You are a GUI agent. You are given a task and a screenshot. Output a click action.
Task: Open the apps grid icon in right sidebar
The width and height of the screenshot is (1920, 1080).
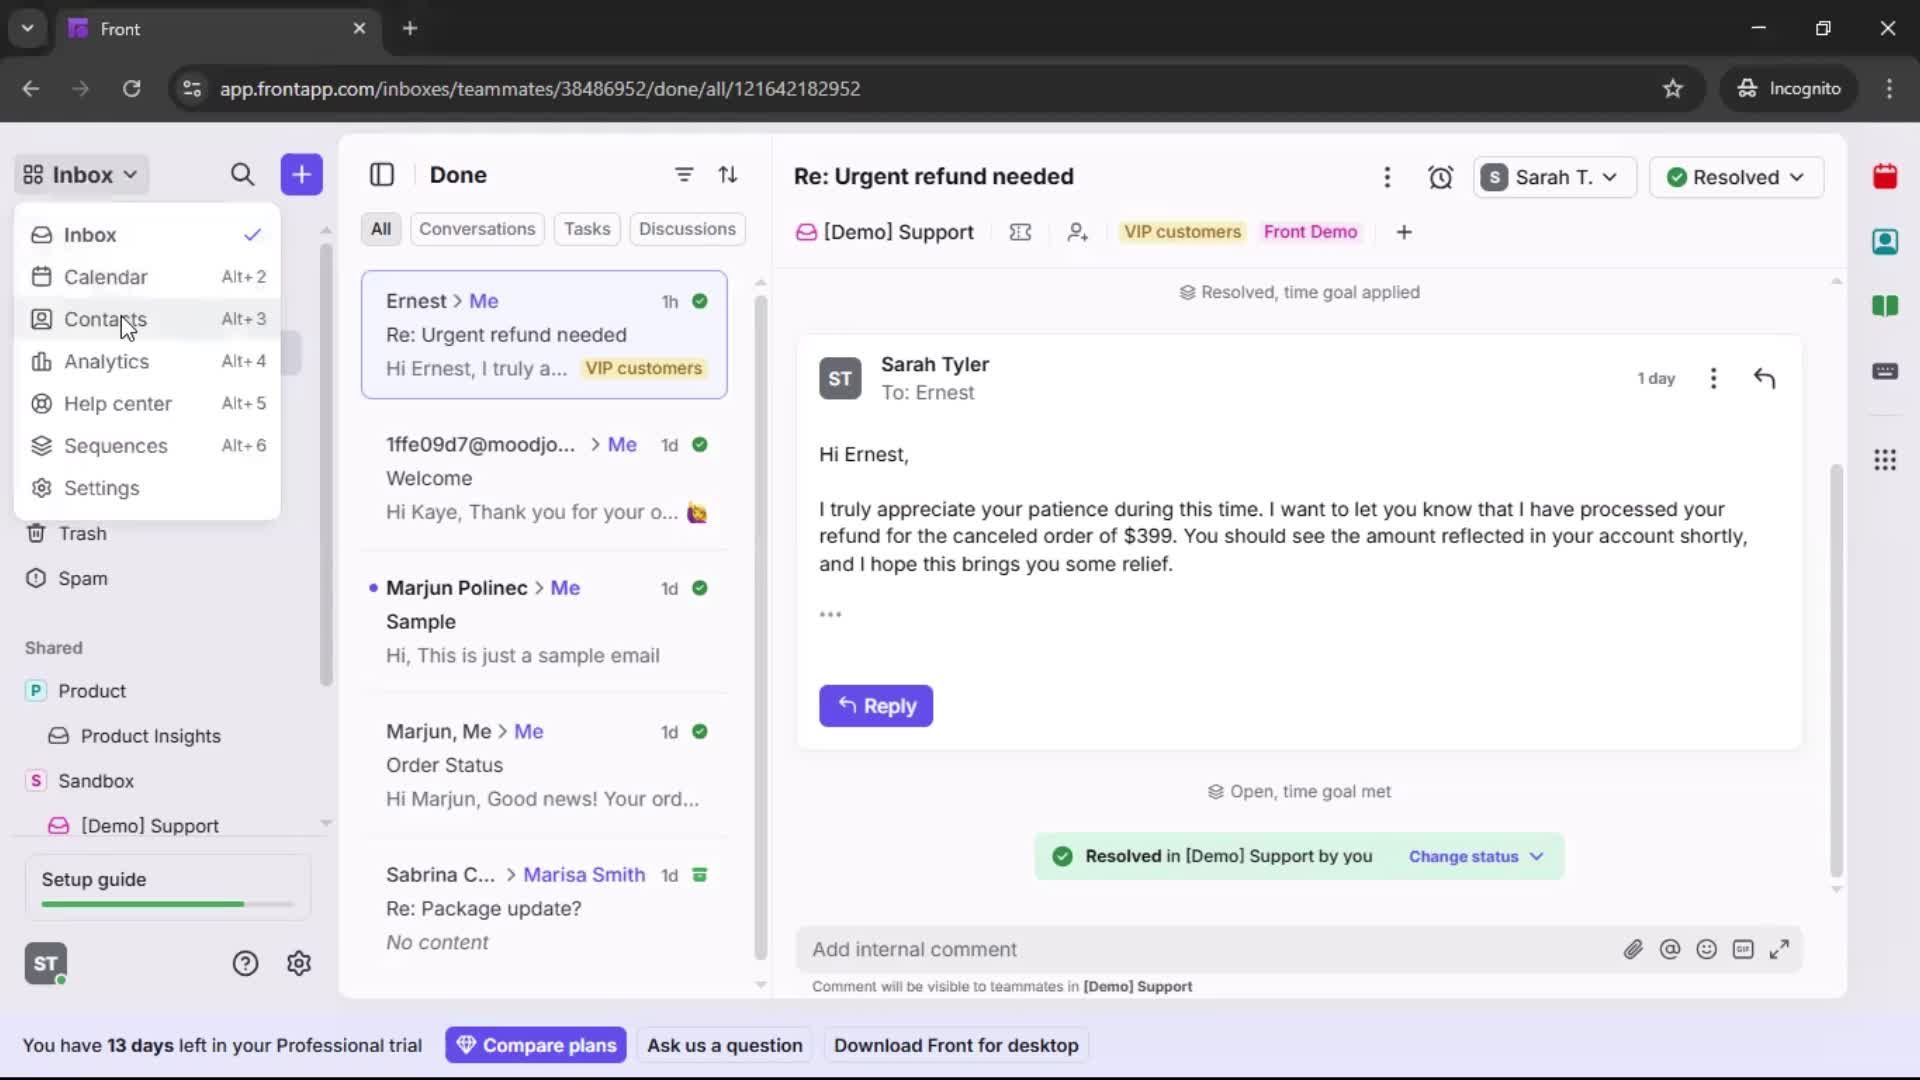coord(1885,460)
